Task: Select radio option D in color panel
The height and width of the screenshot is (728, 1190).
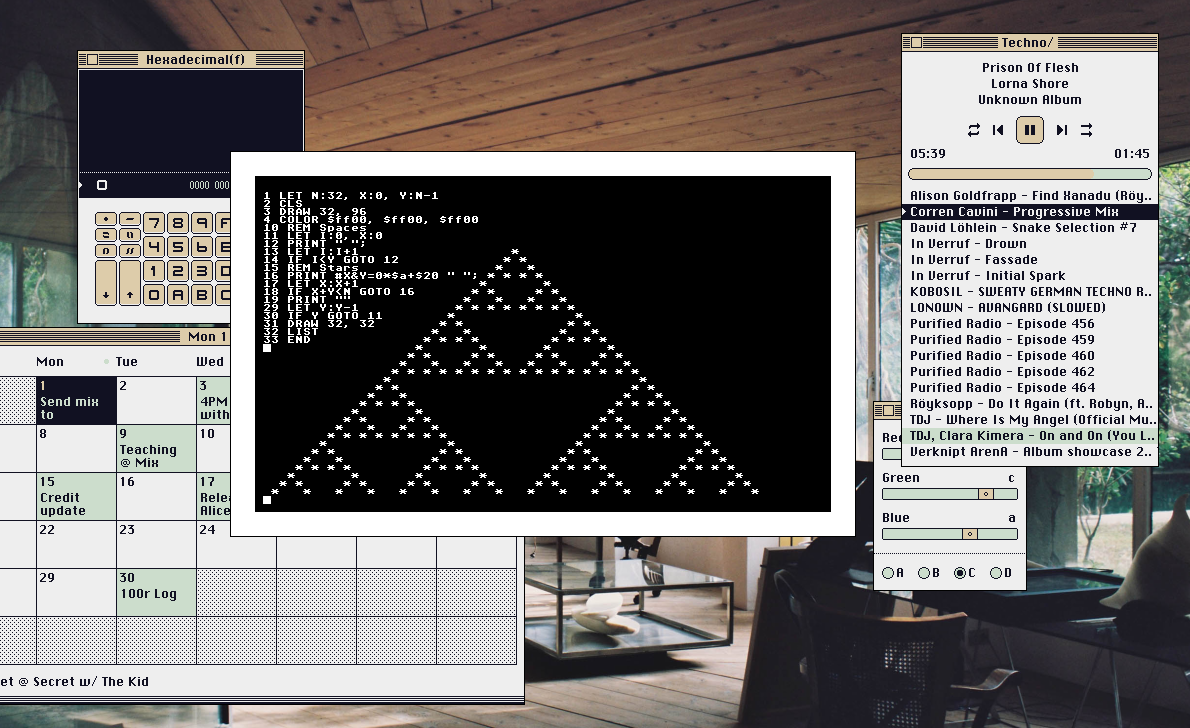Action: 996,573
